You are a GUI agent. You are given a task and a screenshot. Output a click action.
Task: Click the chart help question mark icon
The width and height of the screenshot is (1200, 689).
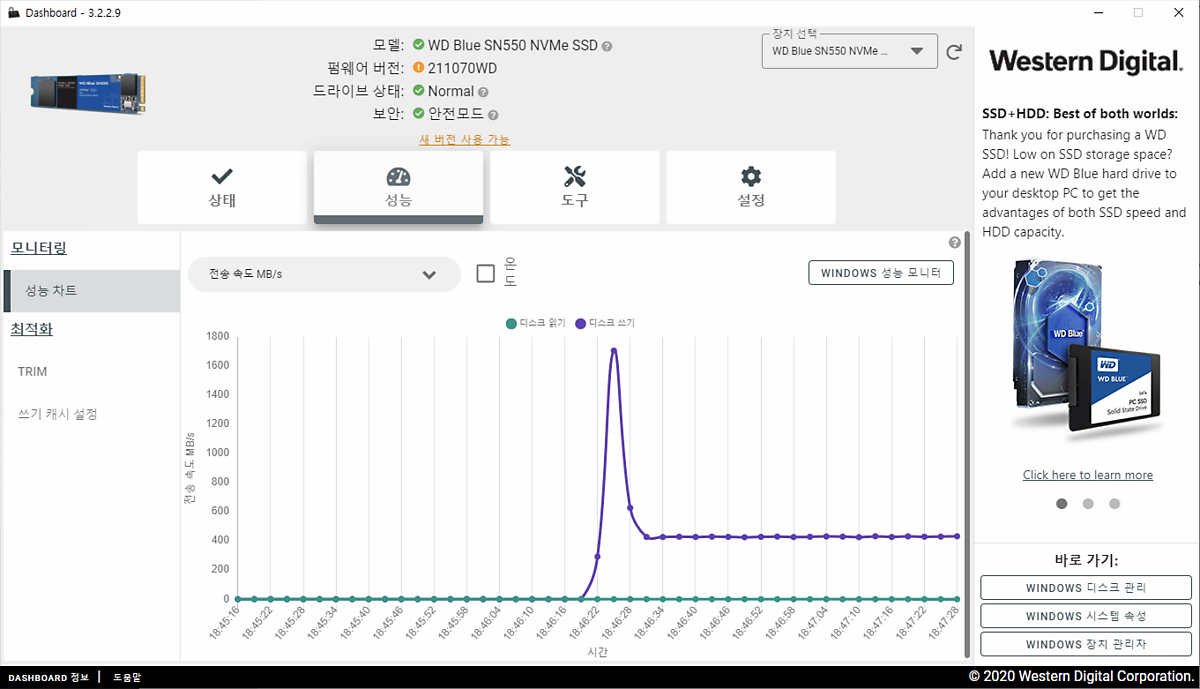(x=954, y=242)
